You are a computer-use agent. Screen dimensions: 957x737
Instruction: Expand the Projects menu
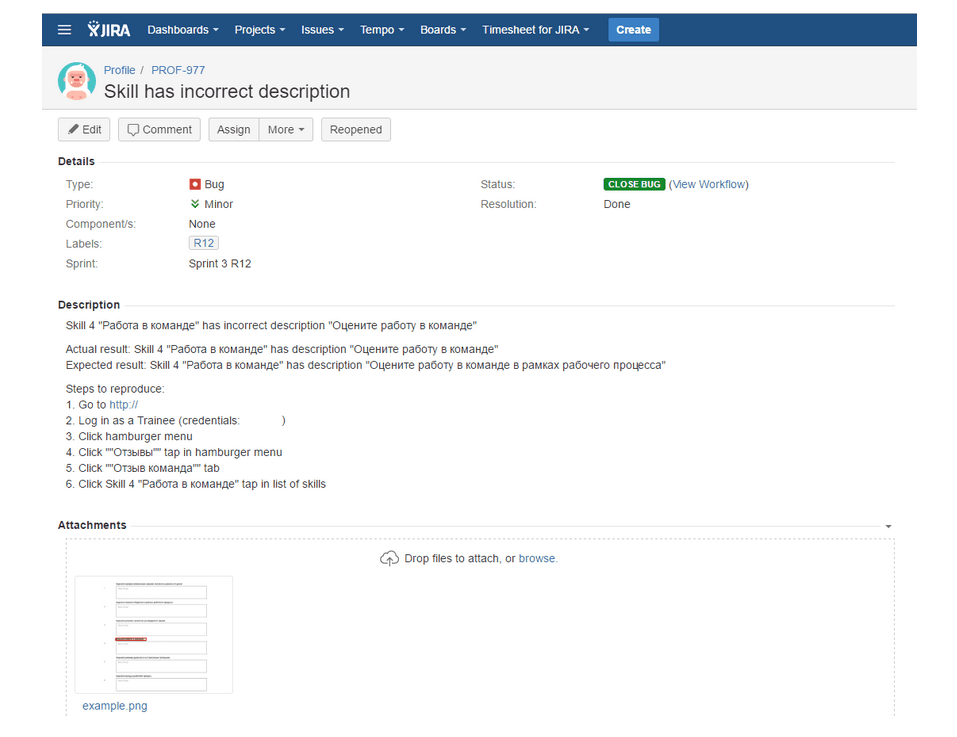[x=259, y=30]
